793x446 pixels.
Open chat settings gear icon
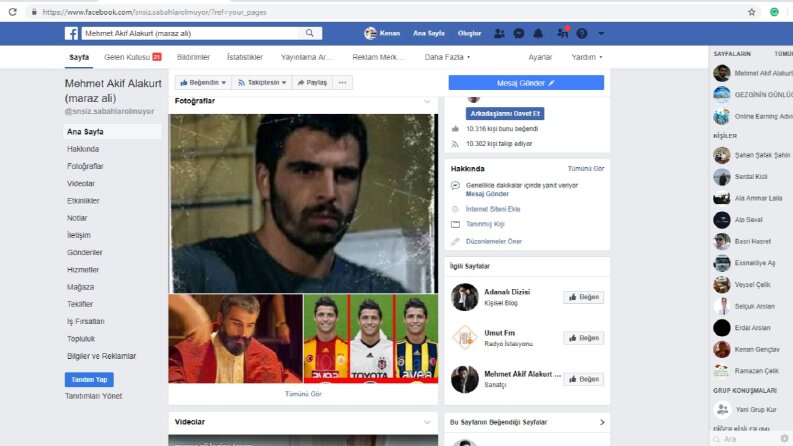[x=784, y=438]
